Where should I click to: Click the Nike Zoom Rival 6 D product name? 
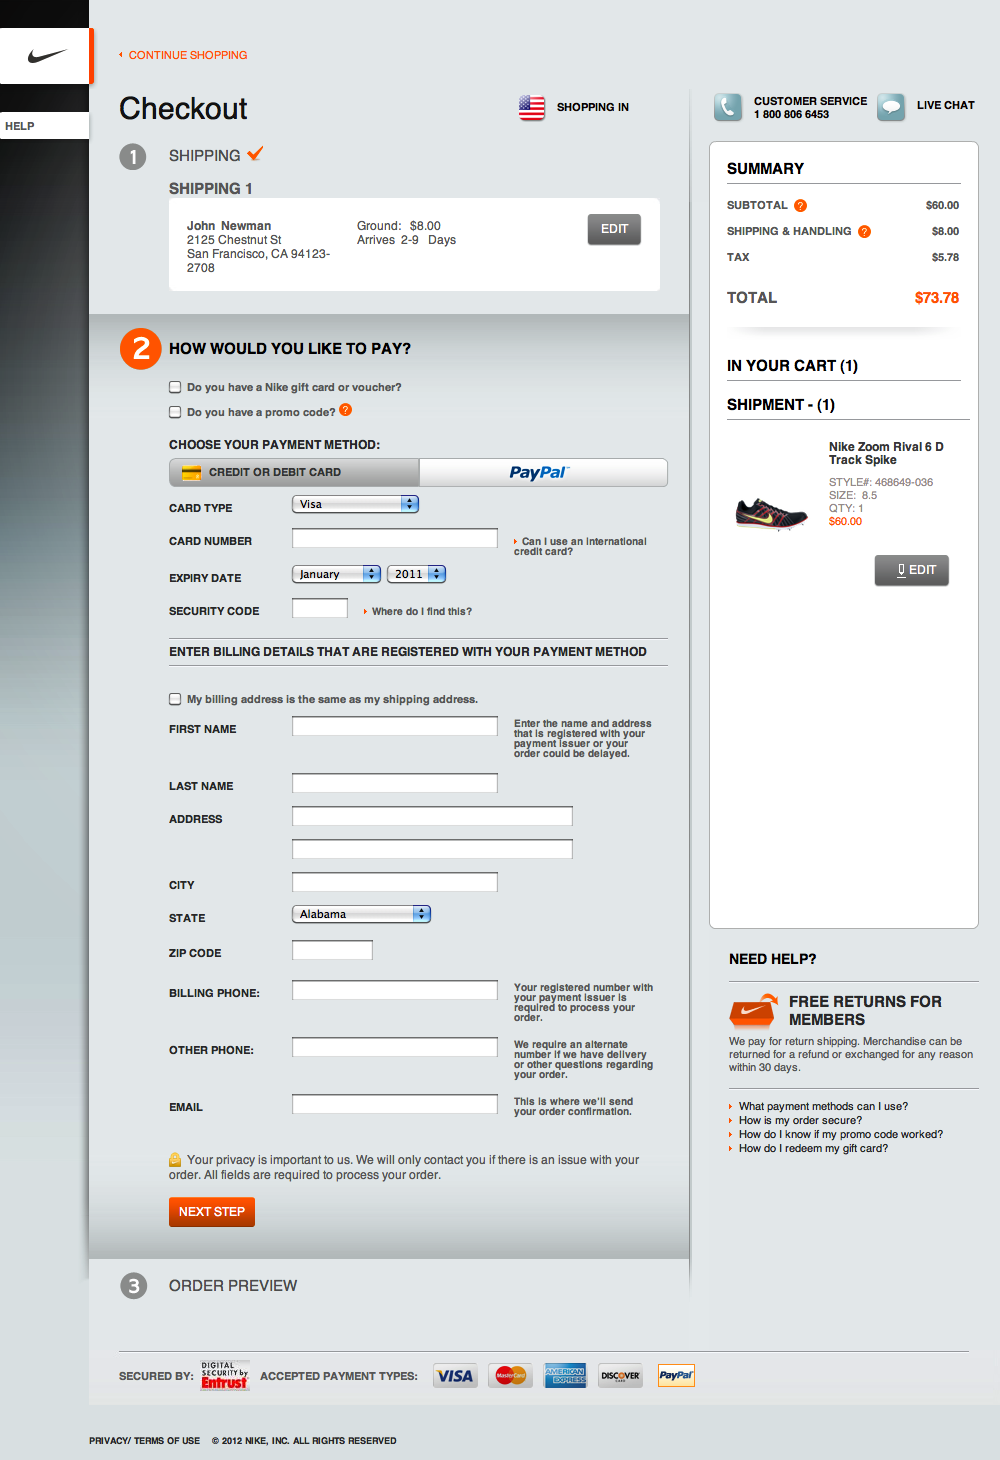(x=886, y=453)
